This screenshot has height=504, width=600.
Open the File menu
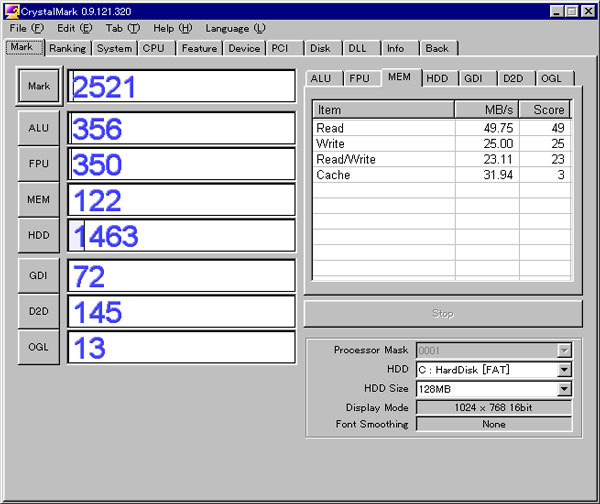27,28
